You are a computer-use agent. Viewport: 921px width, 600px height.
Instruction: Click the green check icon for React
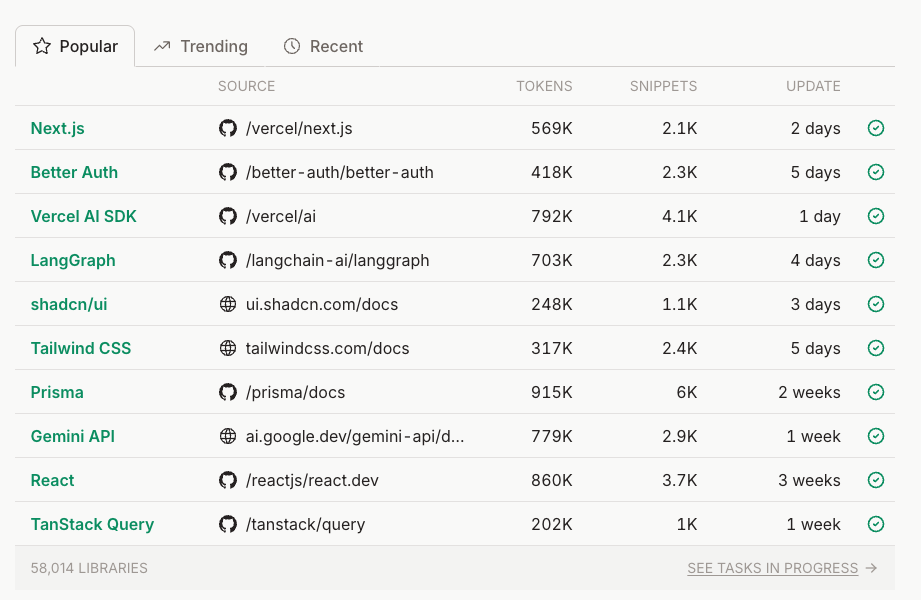[x=876, y=480]
